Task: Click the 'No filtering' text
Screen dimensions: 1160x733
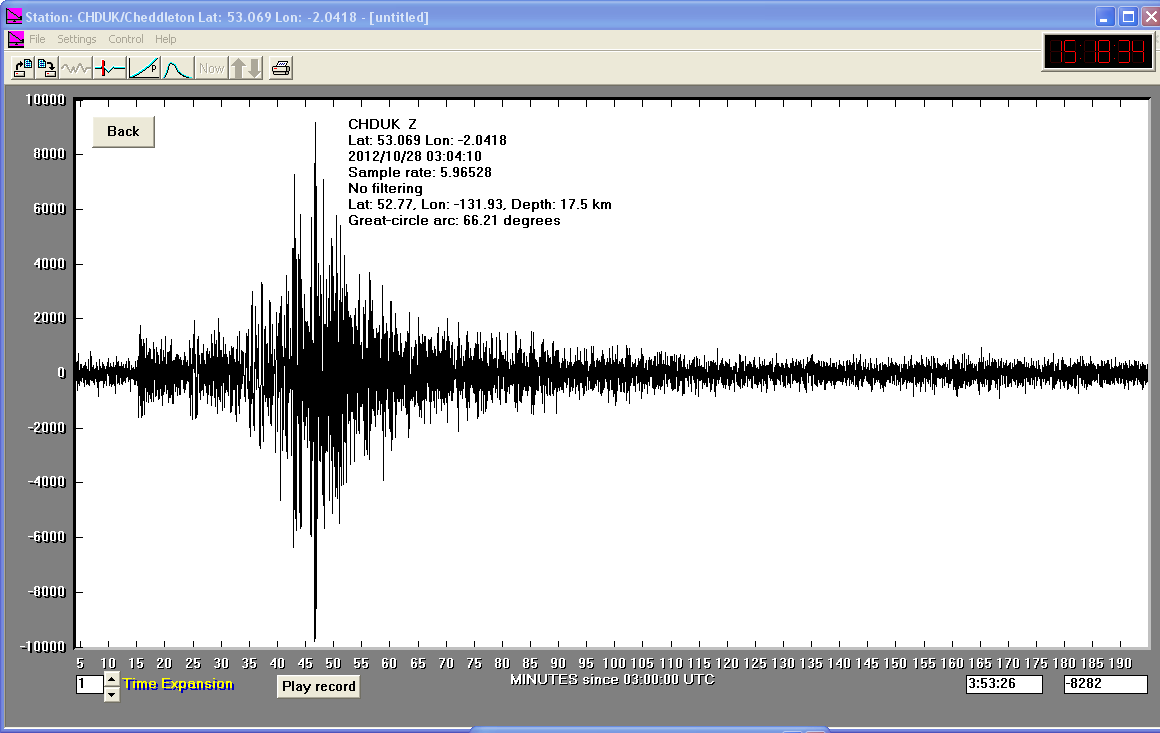Action: (385, 189)
